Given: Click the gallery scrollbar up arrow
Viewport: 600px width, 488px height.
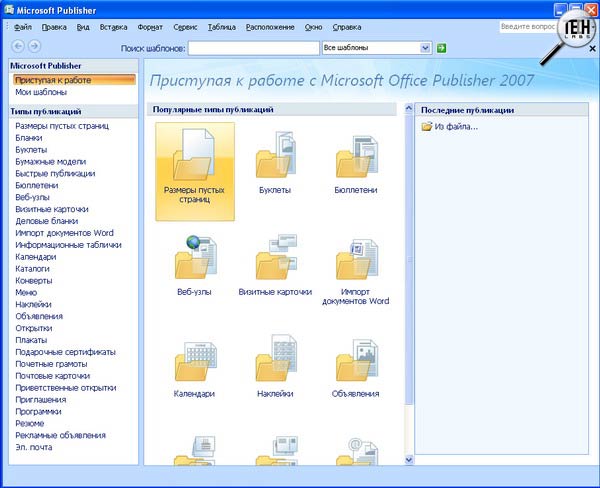Looking at the screenshot, I should [x=409, y=108].
